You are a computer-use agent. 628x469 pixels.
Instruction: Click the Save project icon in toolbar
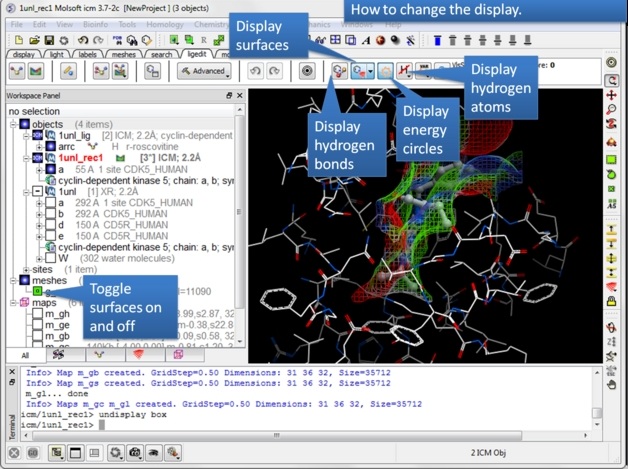pos(49,40)
